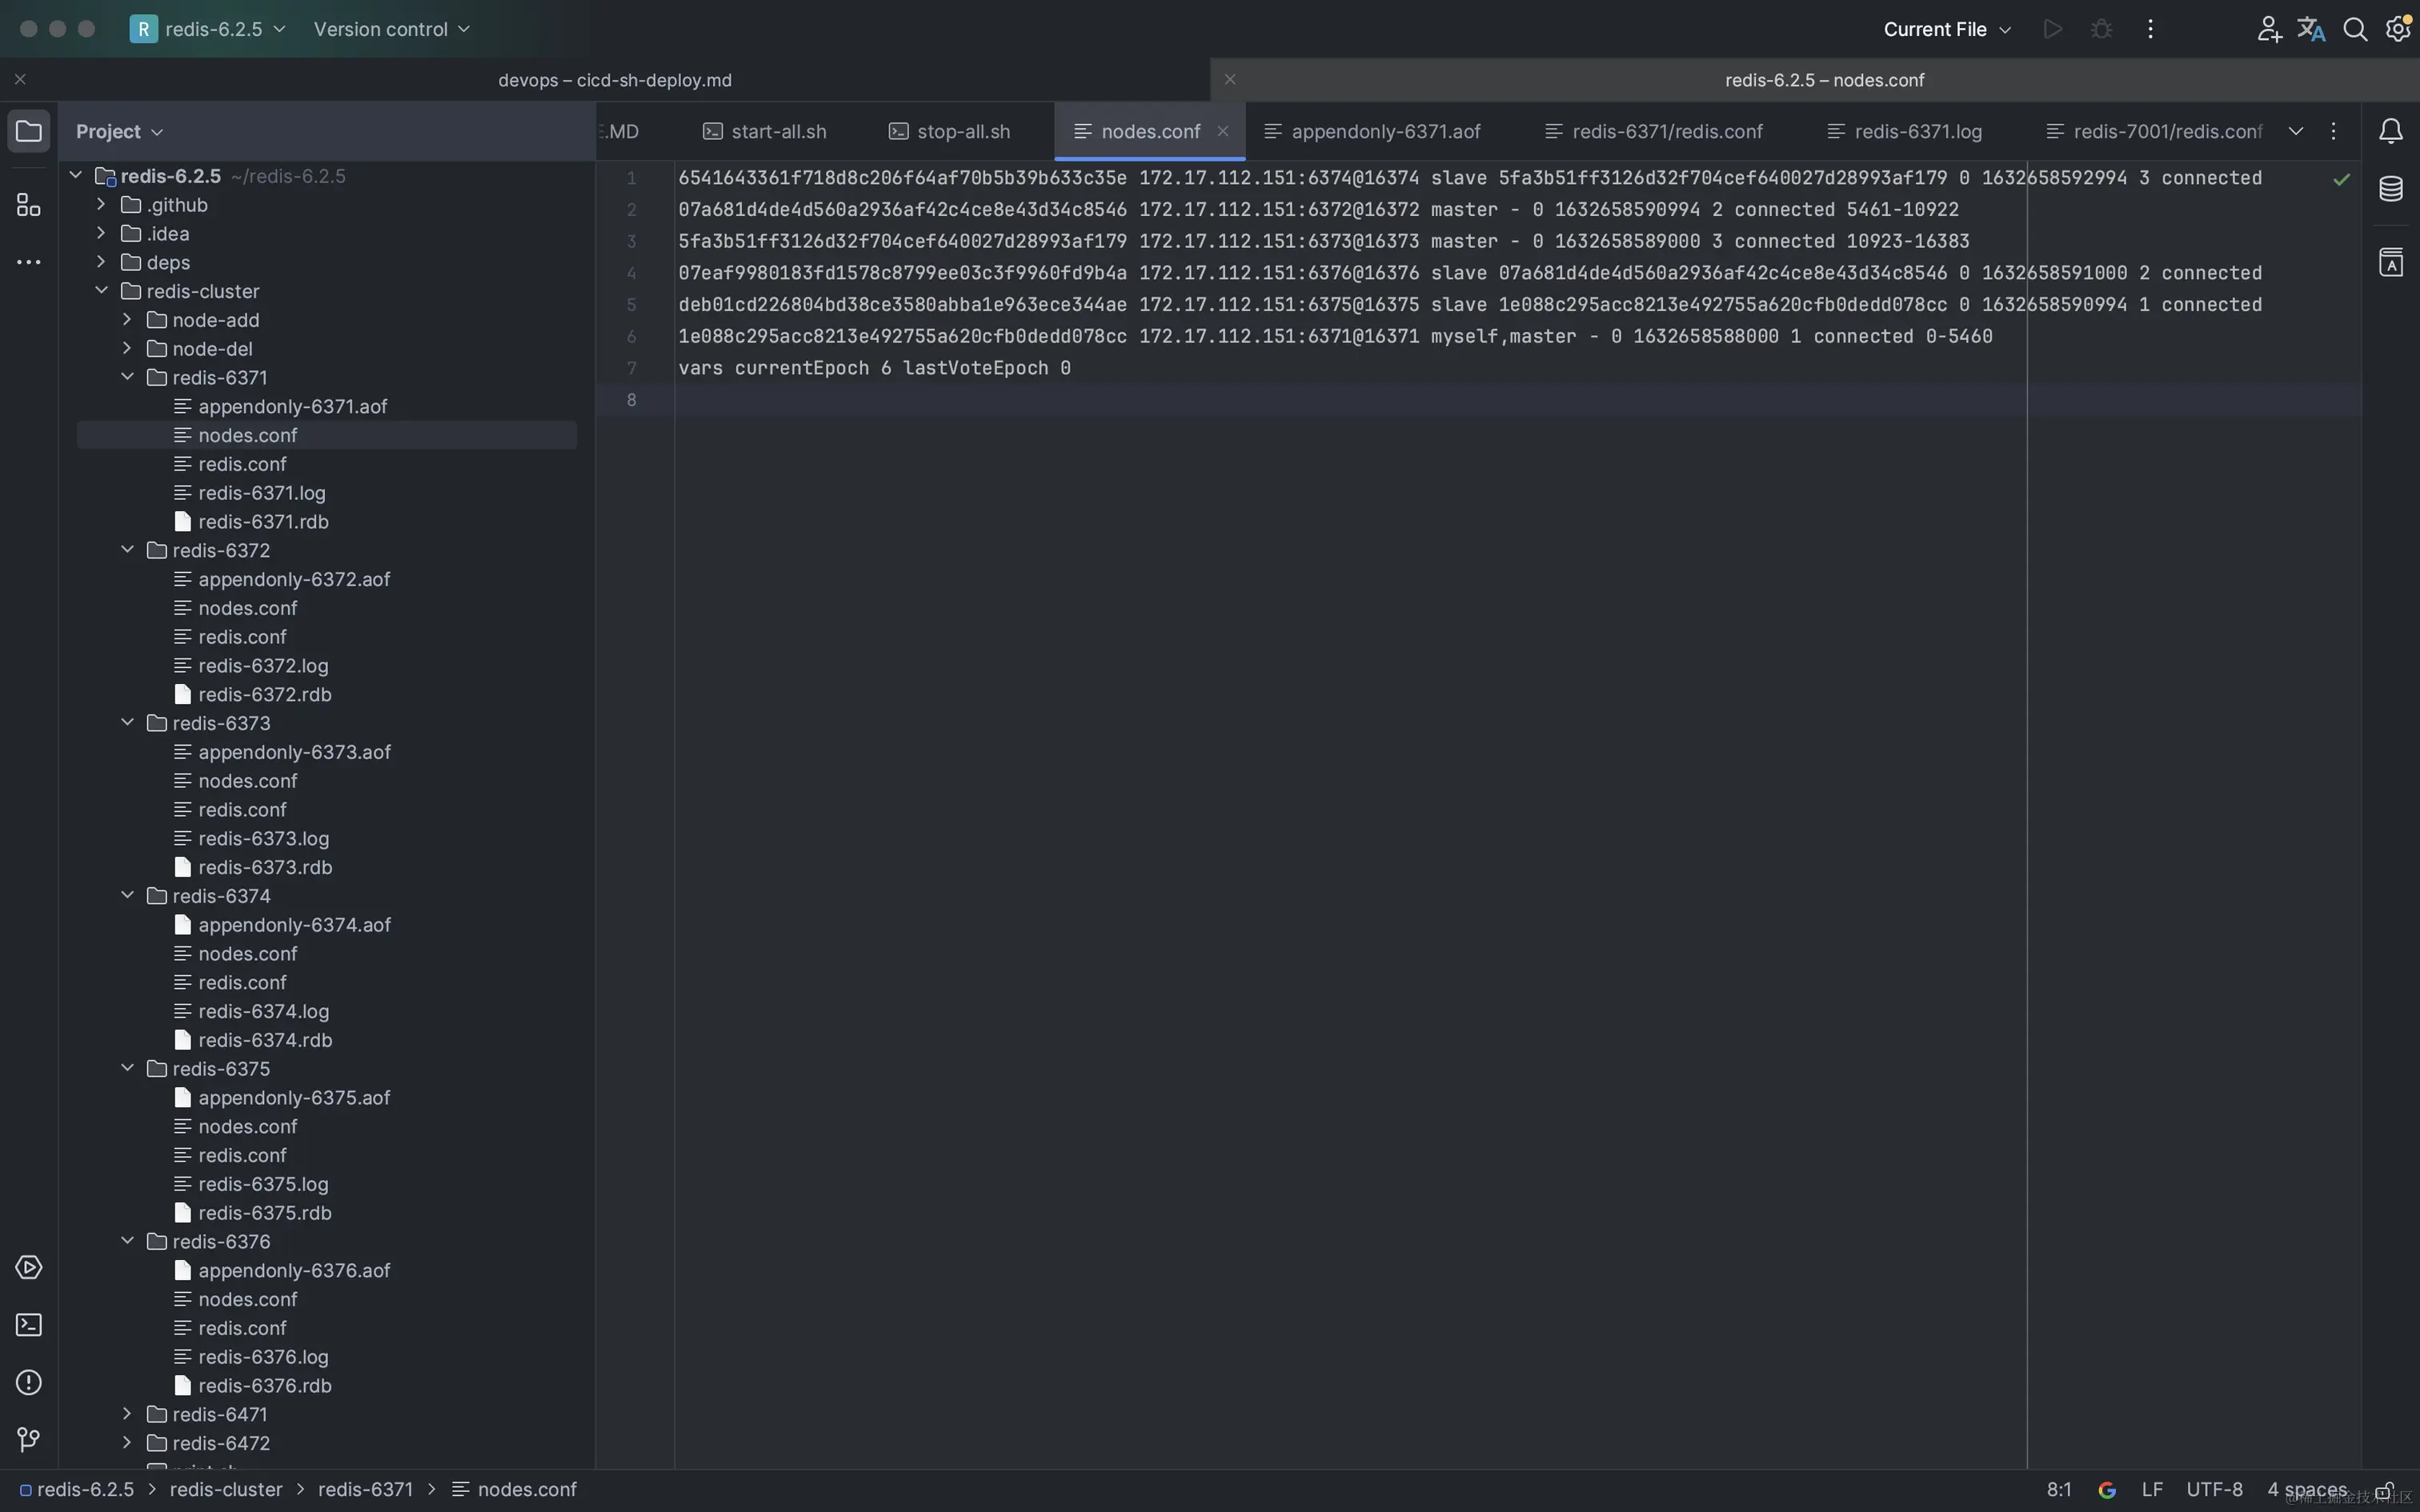Click the Debug bug icon
Image resolution: width=2420 pixels, height=1512 pixels.
(x=2102, y=29)
